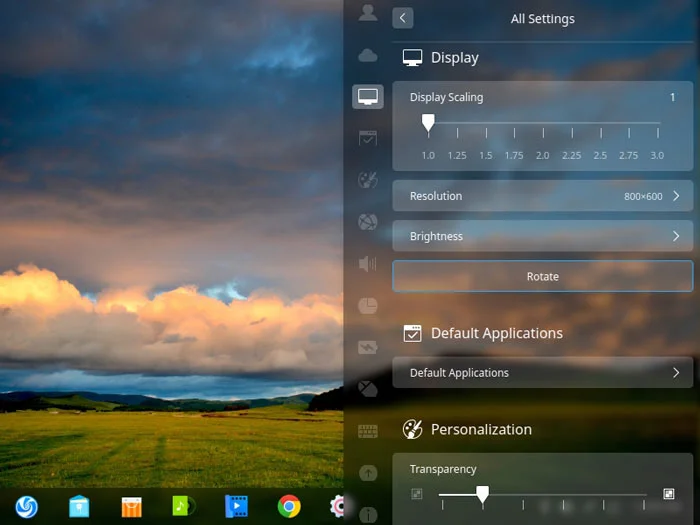Launch Google Chrome from the dock

tap(289, 507)
